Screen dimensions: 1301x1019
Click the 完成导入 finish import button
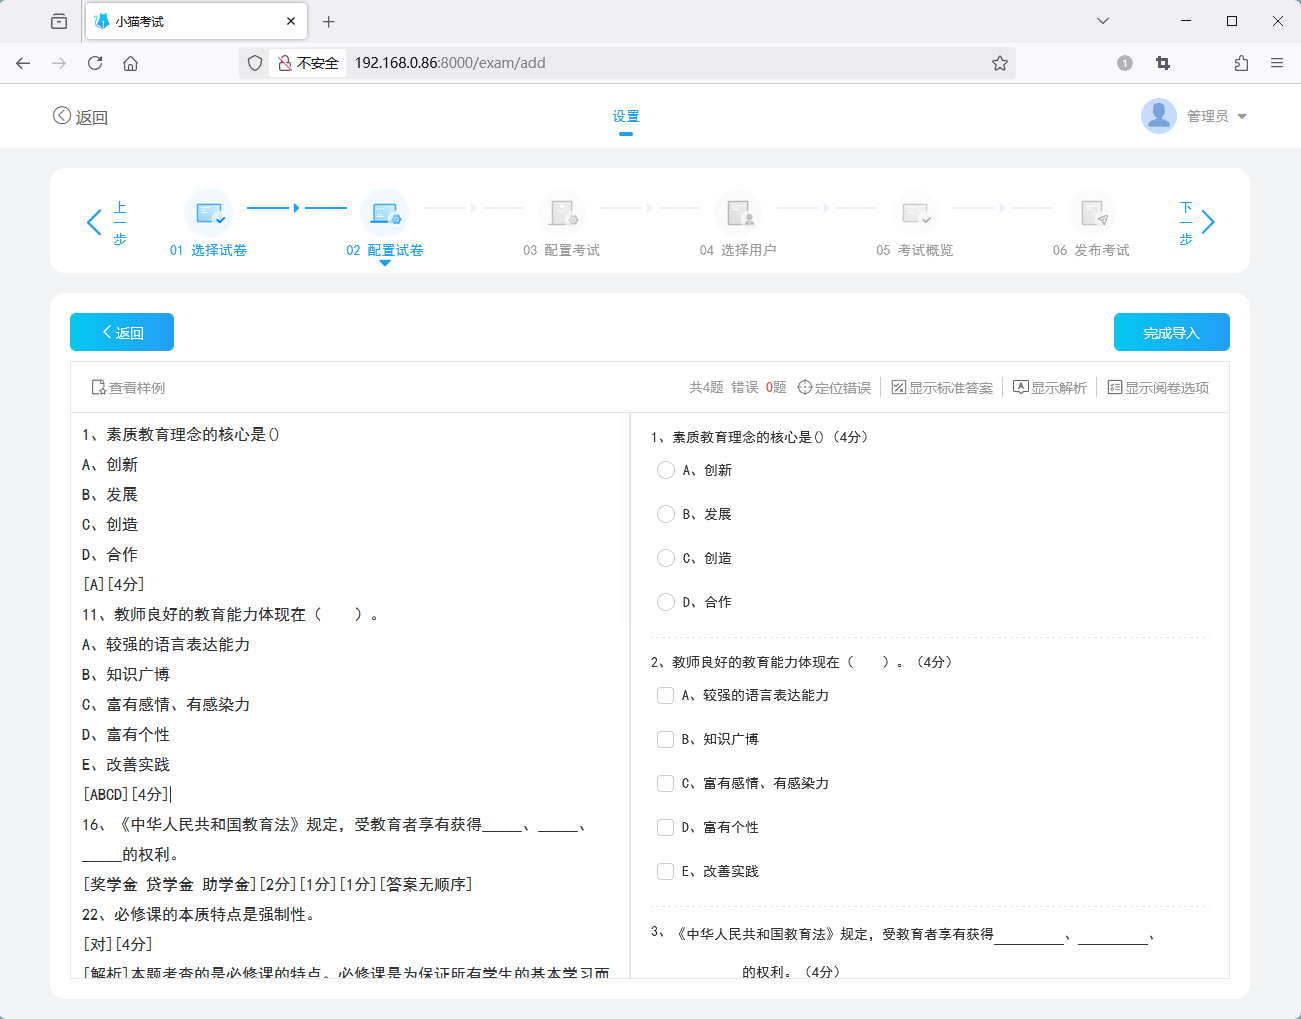[x=1171, y=331]
